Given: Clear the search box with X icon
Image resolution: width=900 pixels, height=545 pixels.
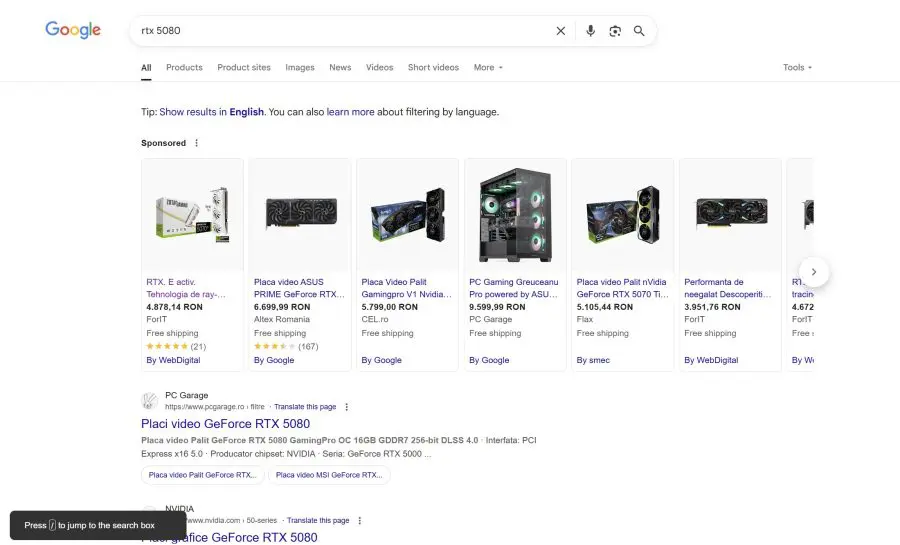Looking at the screenshot, I should (561, 31).
